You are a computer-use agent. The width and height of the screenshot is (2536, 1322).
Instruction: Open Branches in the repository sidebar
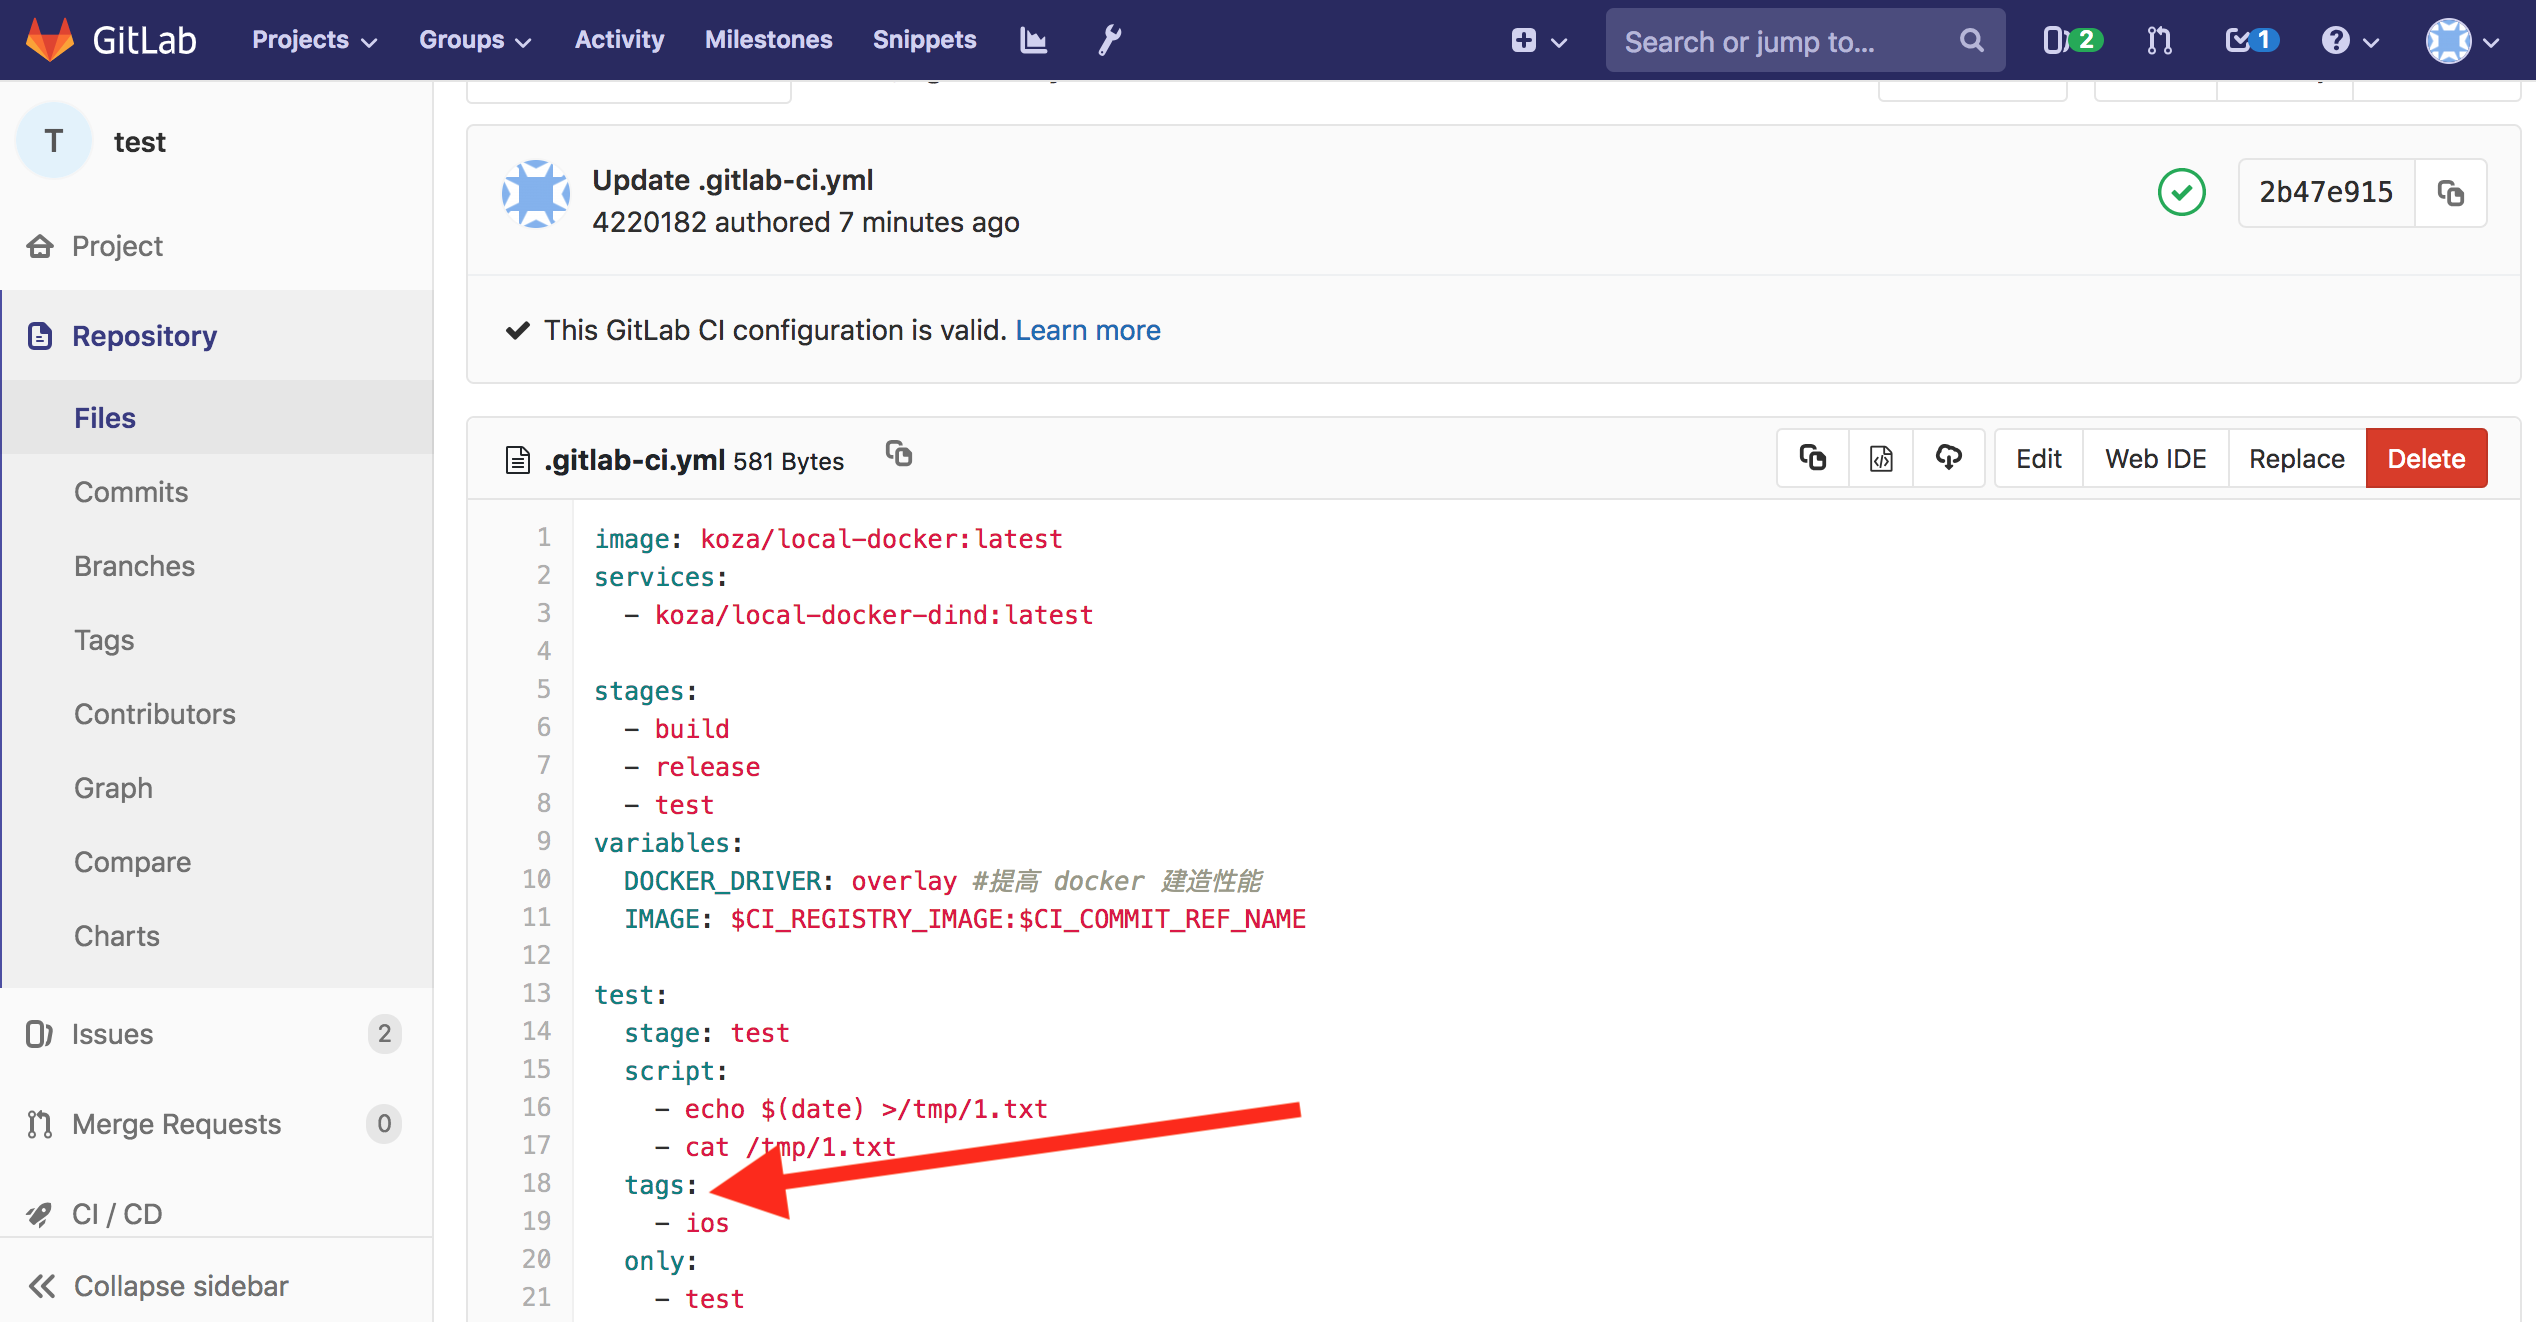tap(134, 566)
